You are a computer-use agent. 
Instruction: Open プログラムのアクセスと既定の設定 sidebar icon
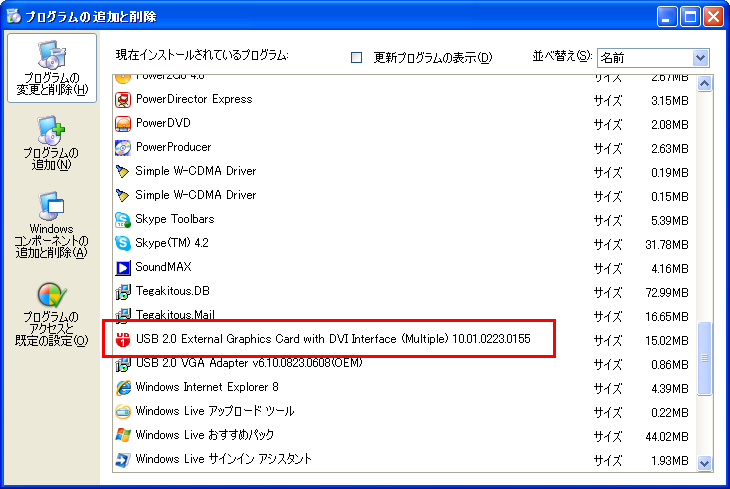(x=52, y=314)
